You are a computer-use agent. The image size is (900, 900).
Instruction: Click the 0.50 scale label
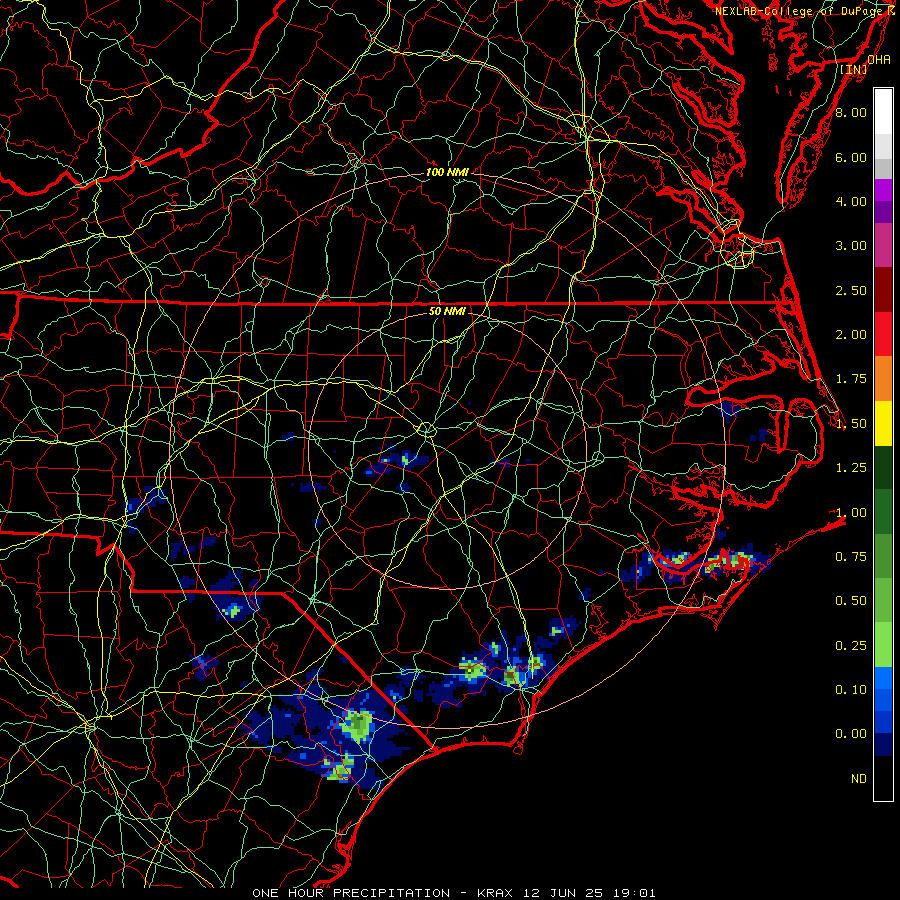pyautogui.click(x=851, y=601)
